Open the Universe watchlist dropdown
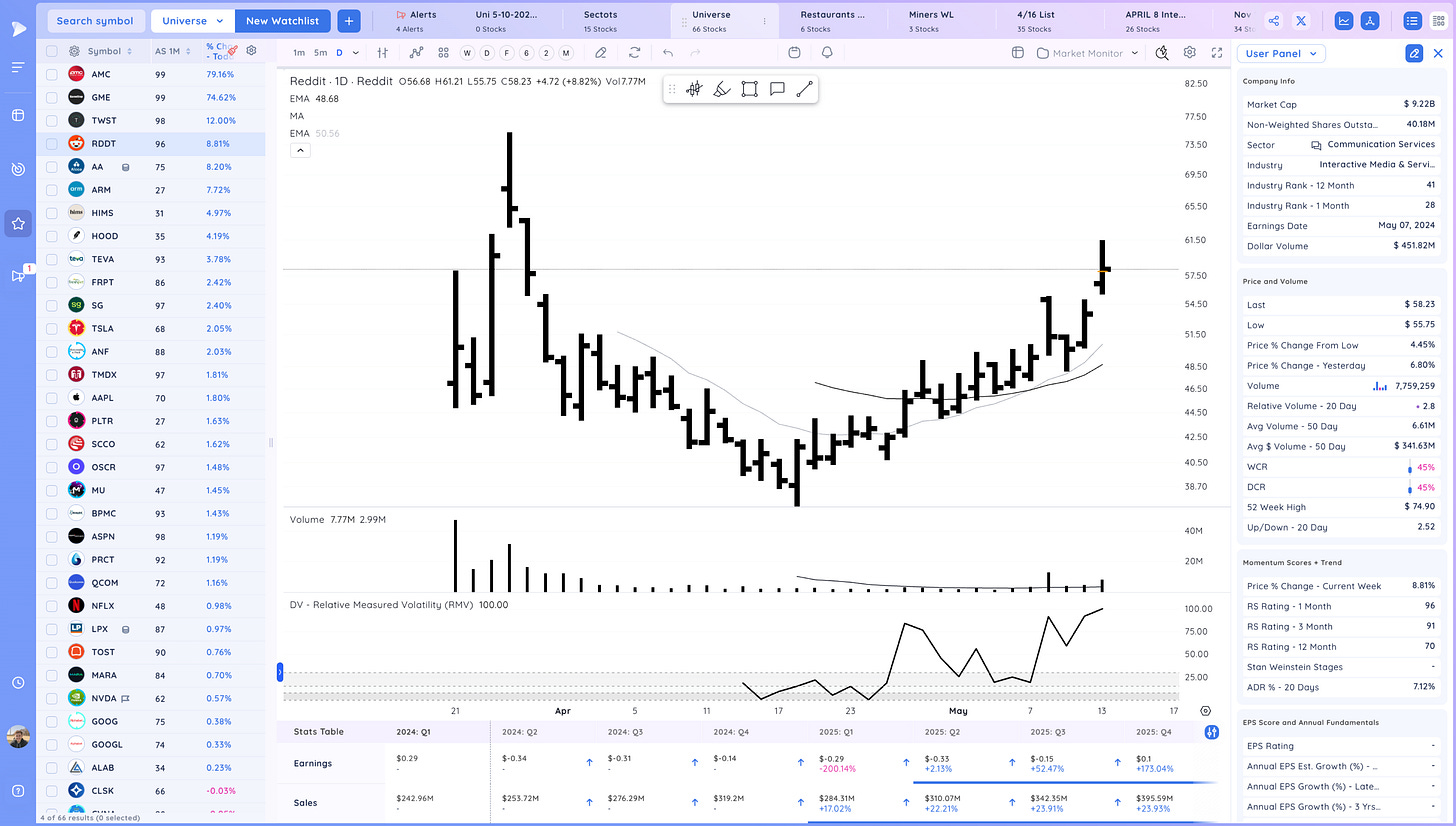This screenshot has width=1456, height=826. click(193, 20)
